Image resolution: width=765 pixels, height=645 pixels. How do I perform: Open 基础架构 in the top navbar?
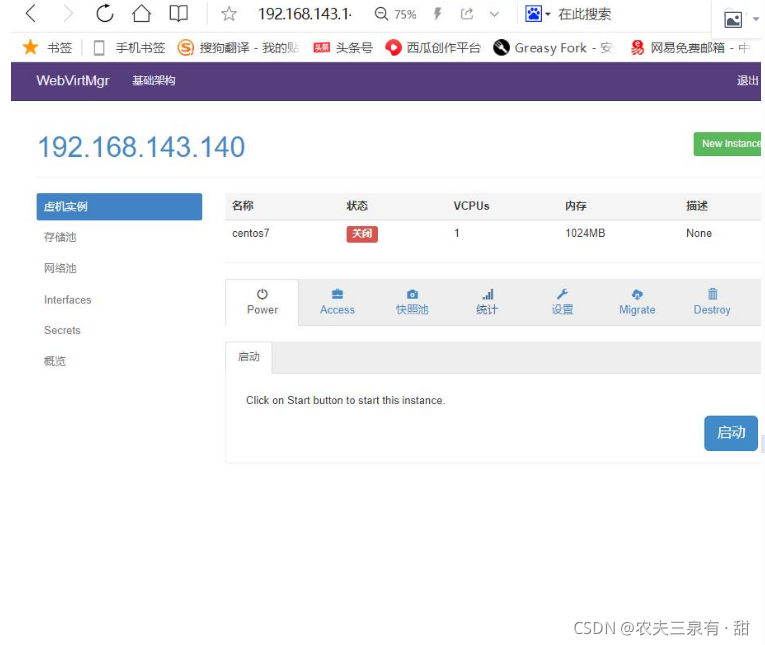tap(154, 81)
